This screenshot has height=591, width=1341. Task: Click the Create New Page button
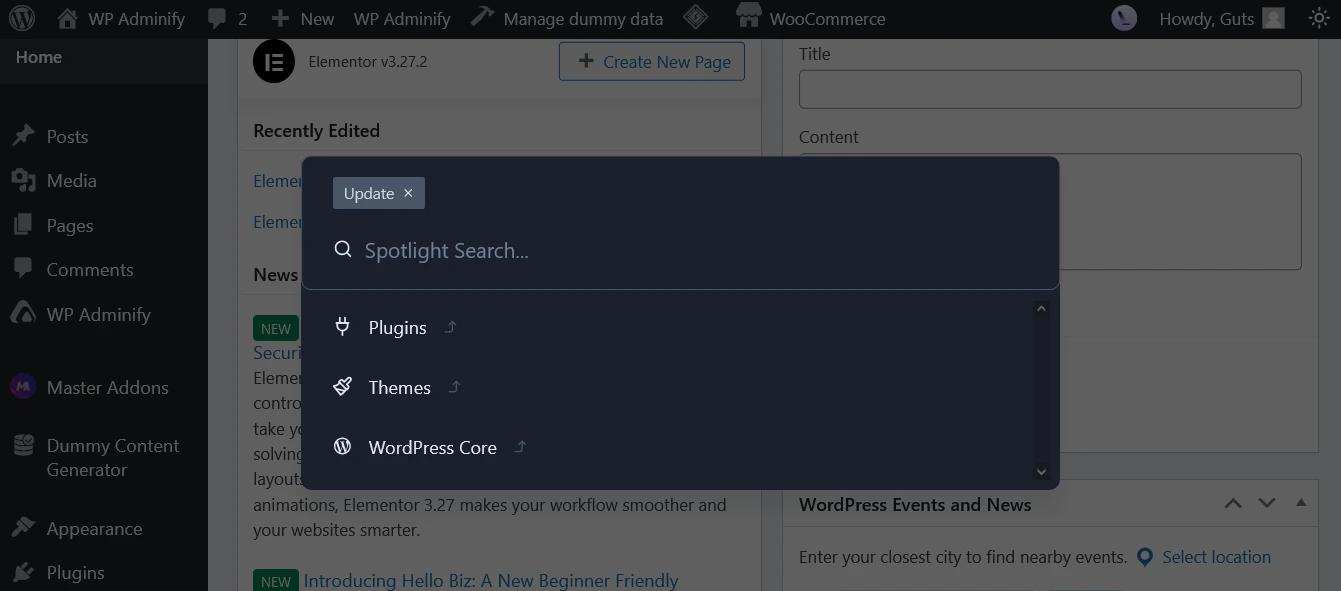[651, 61]
